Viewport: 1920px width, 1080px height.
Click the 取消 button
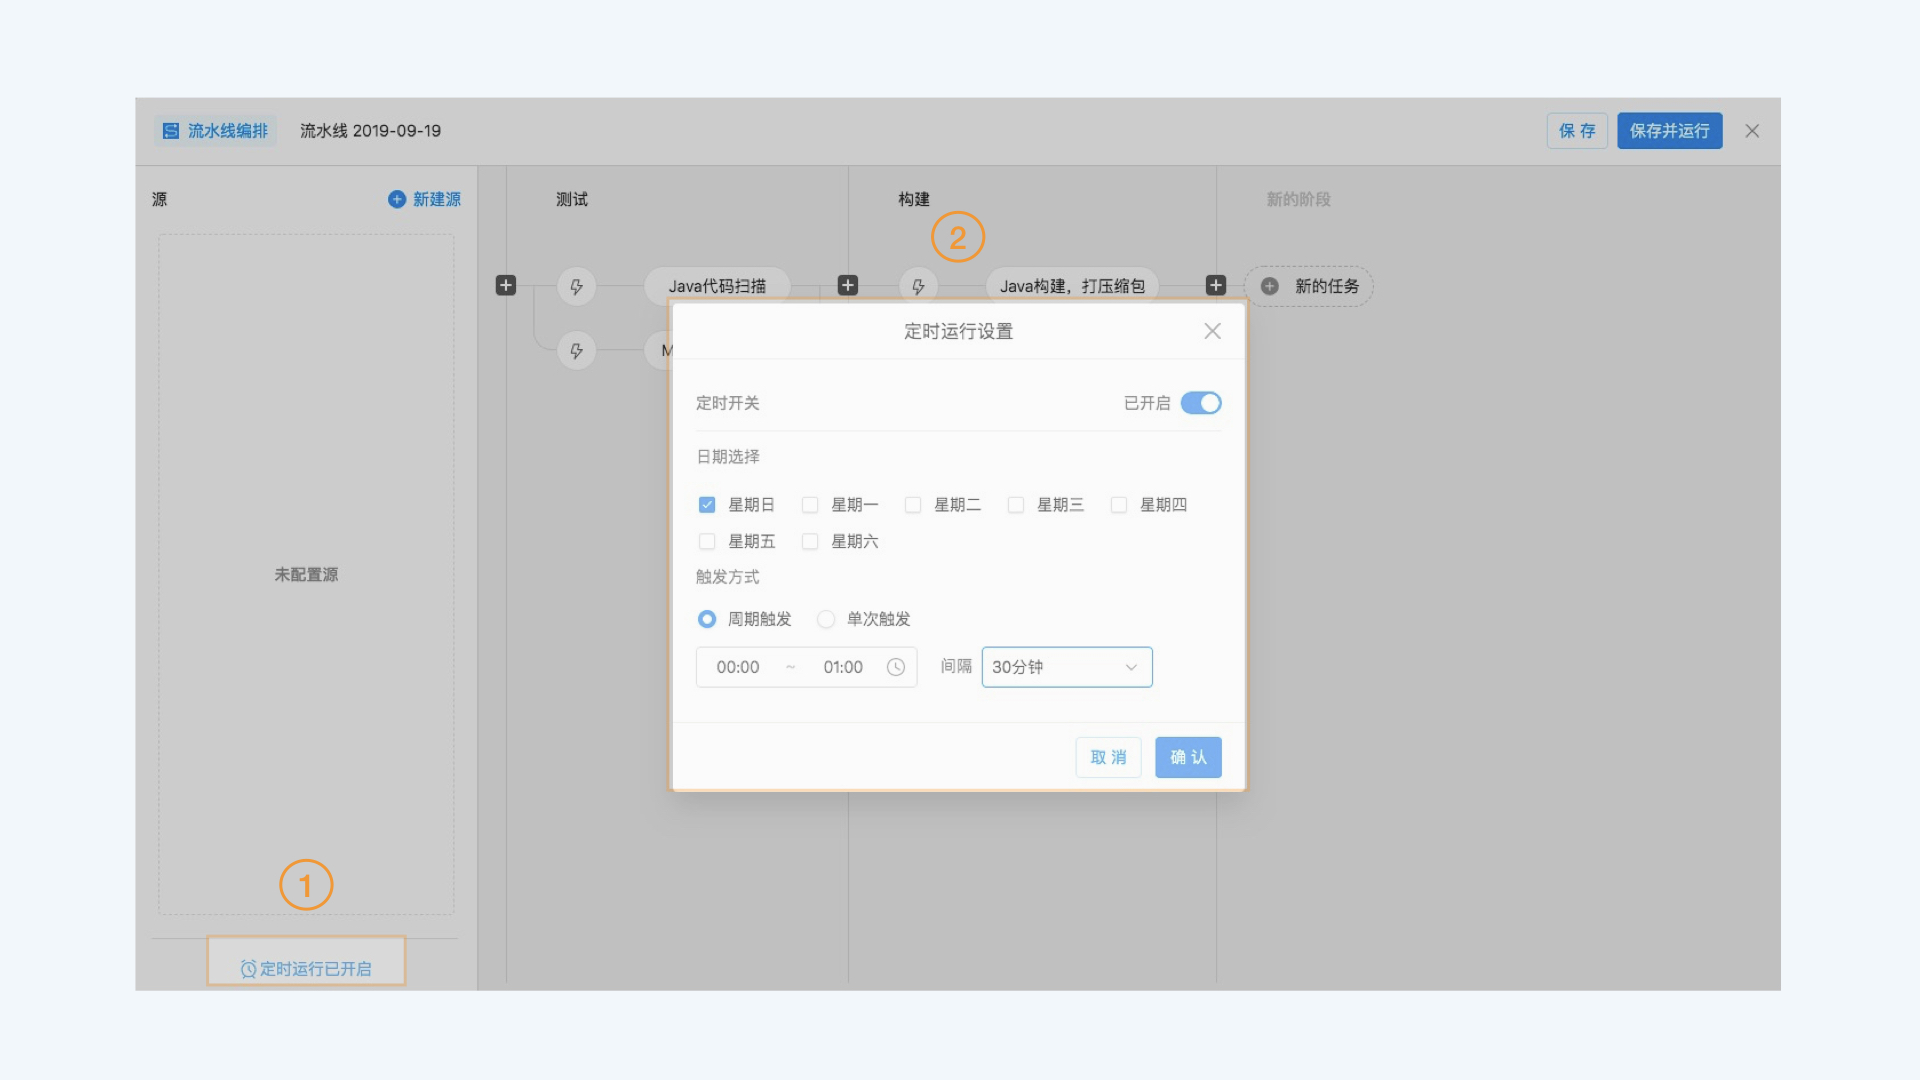pyautogui.click(x=1108, y=757)
